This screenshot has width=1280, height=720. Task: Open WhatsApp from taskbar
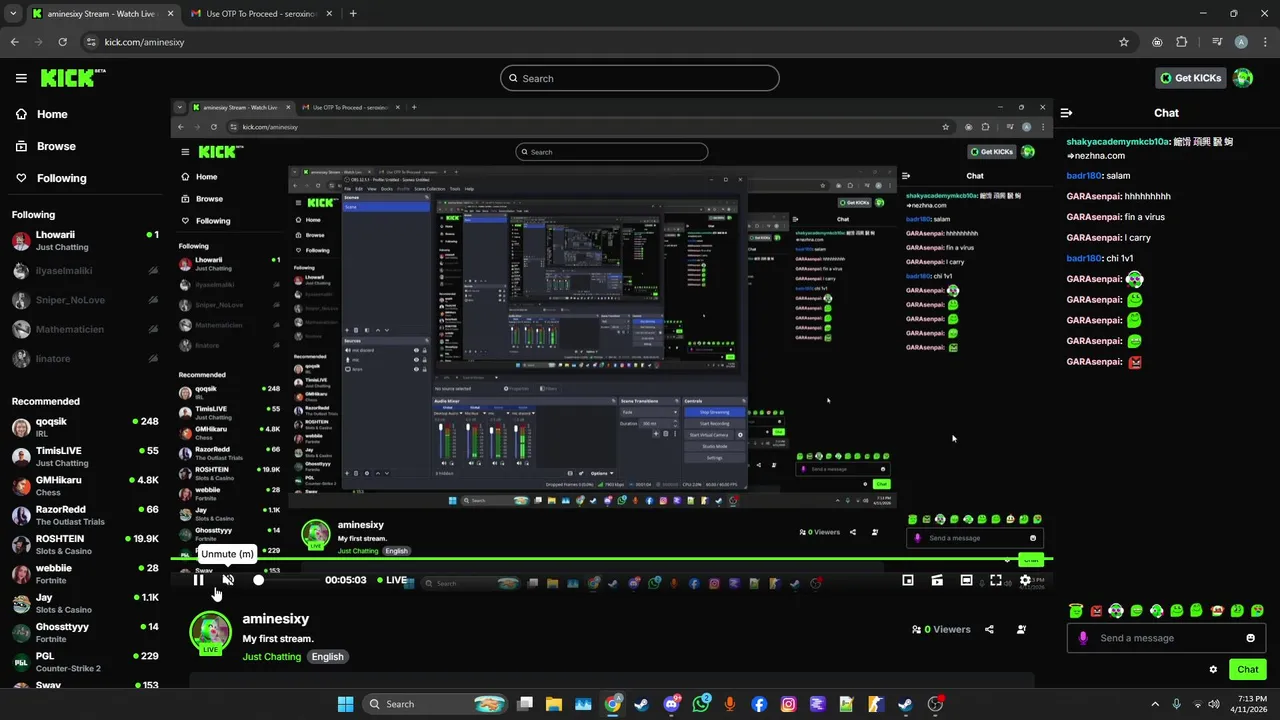700,704
